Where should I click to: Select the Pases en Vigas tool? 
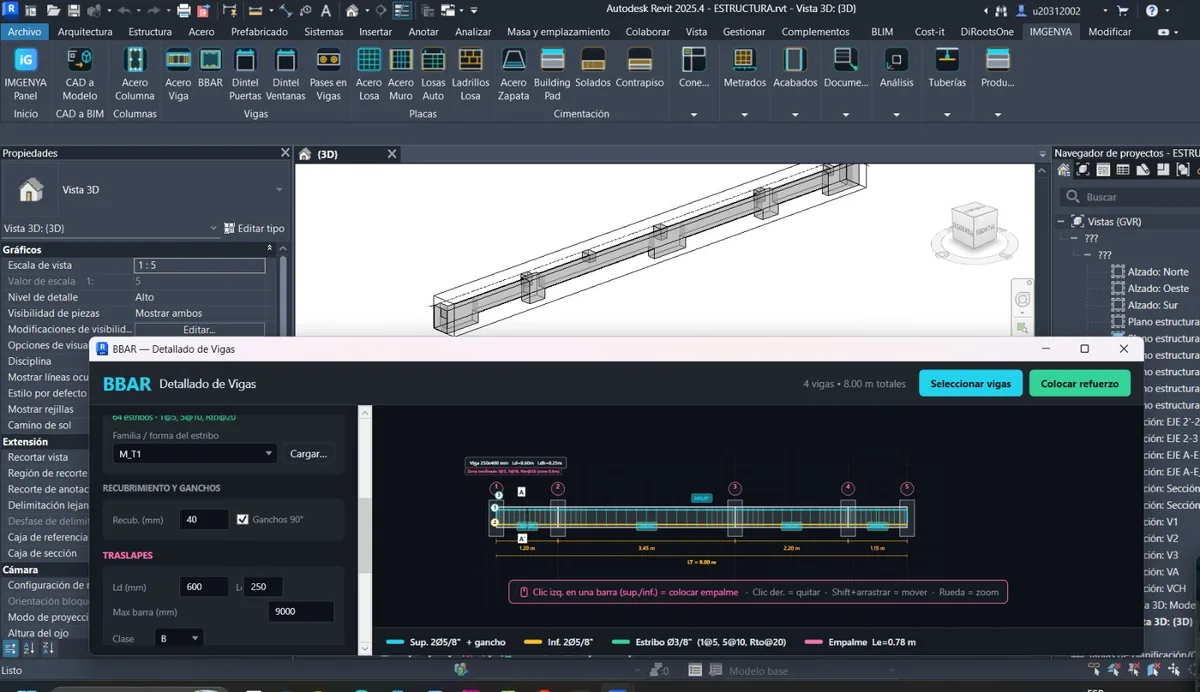pyautogui.click(x=328, y=74)
